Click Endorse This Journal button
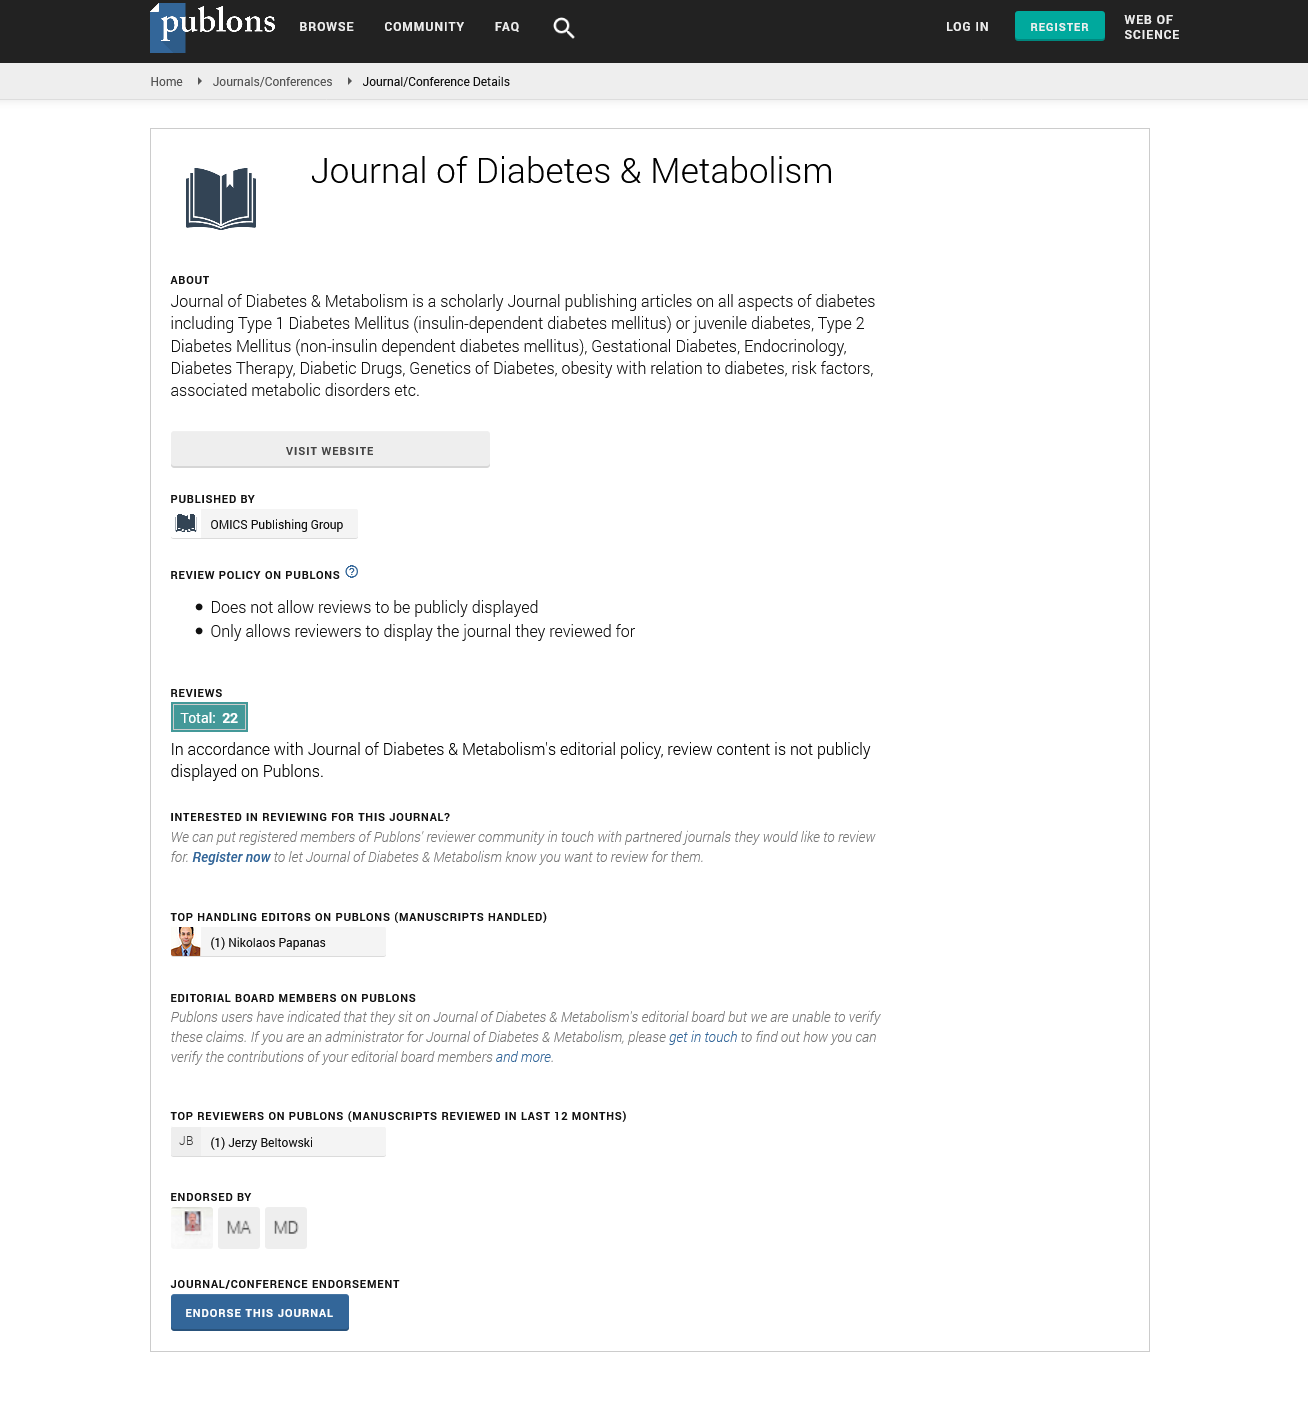The image size is (1308, 1425). 260,1313
